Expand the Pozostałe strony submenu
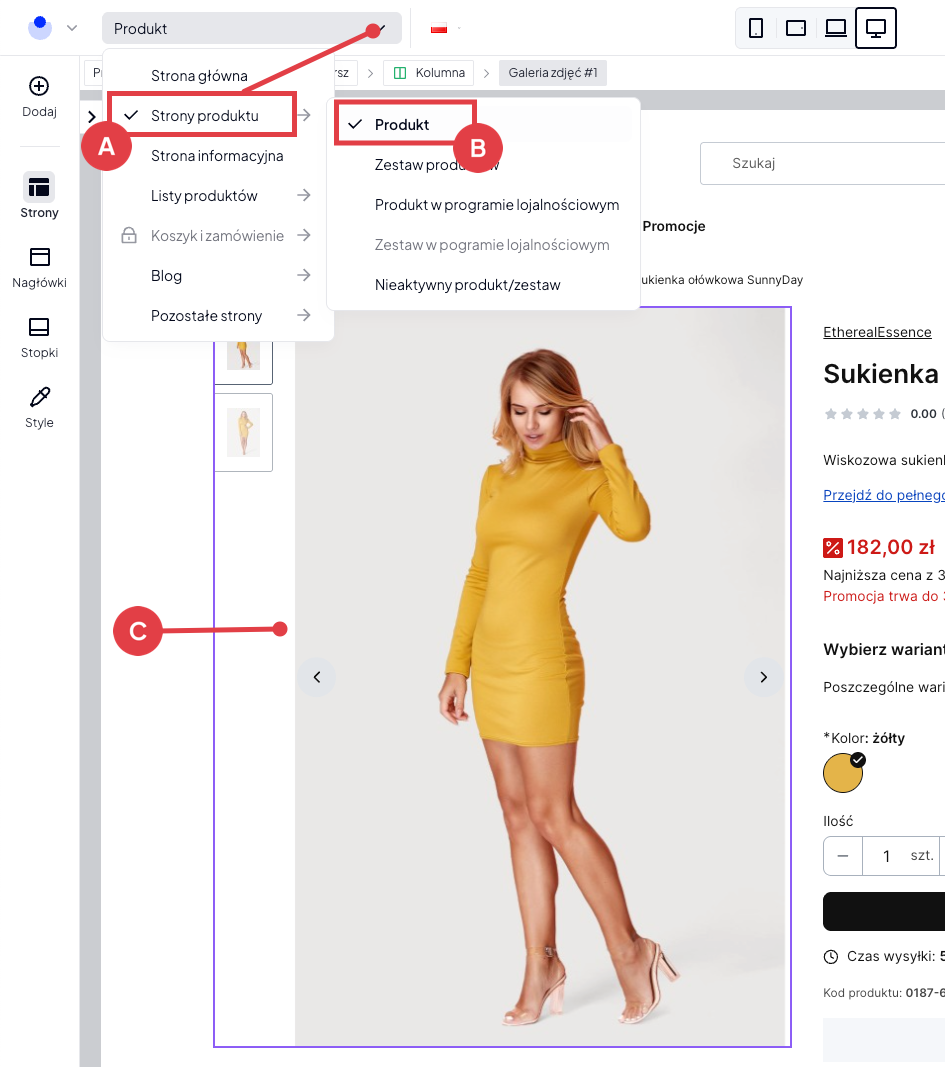945x1067 pixels. coord(302,315)
